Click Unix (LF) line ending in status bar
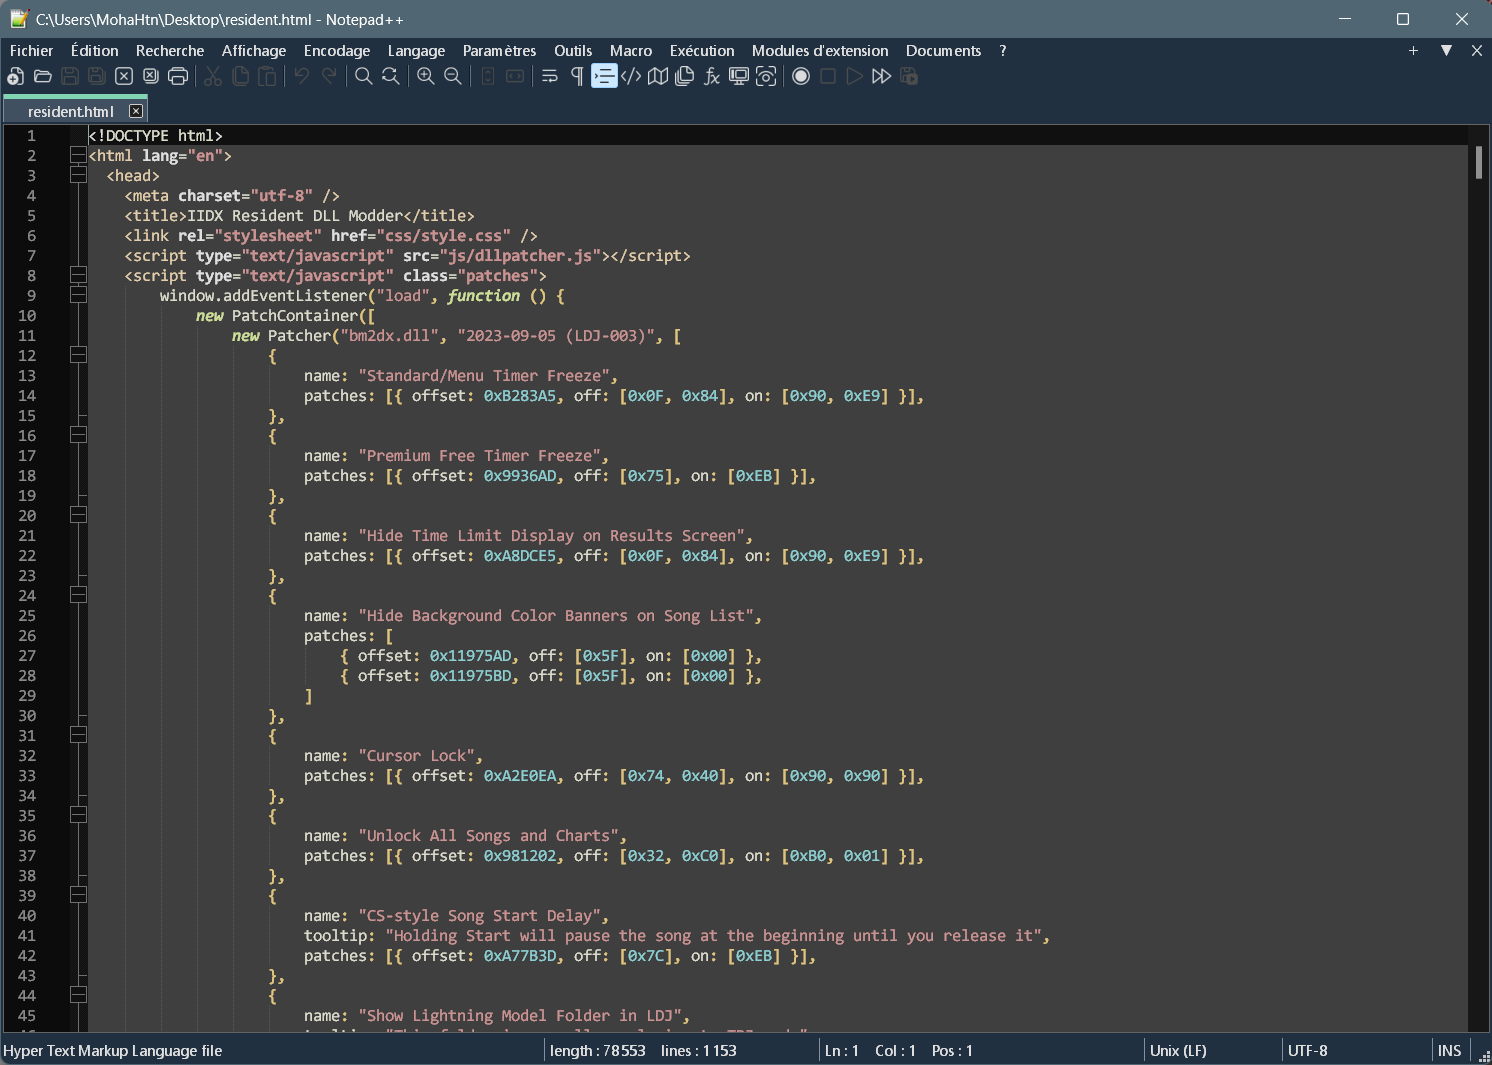Image resolution: width=1492 pixels, height=1065 pixels. point(1178,1051)
